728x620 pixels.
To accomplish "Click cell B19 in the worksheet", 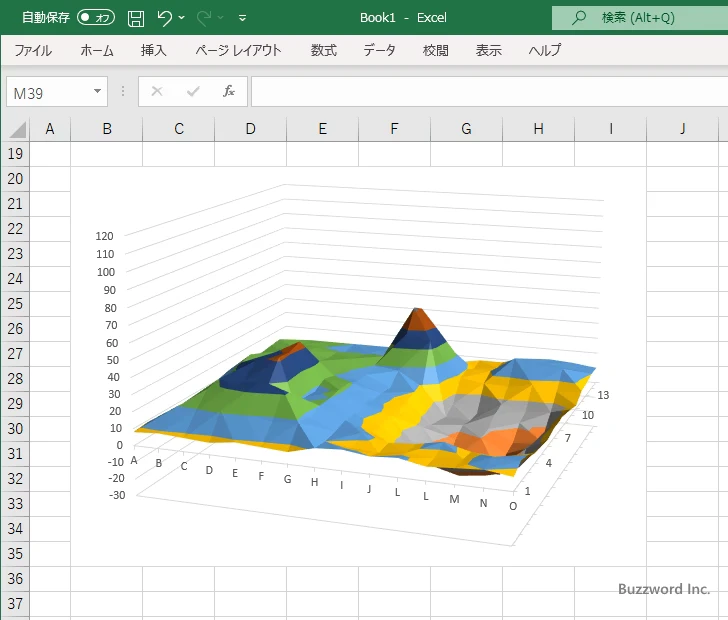I will pyautogui.click(x=107, y=154).
